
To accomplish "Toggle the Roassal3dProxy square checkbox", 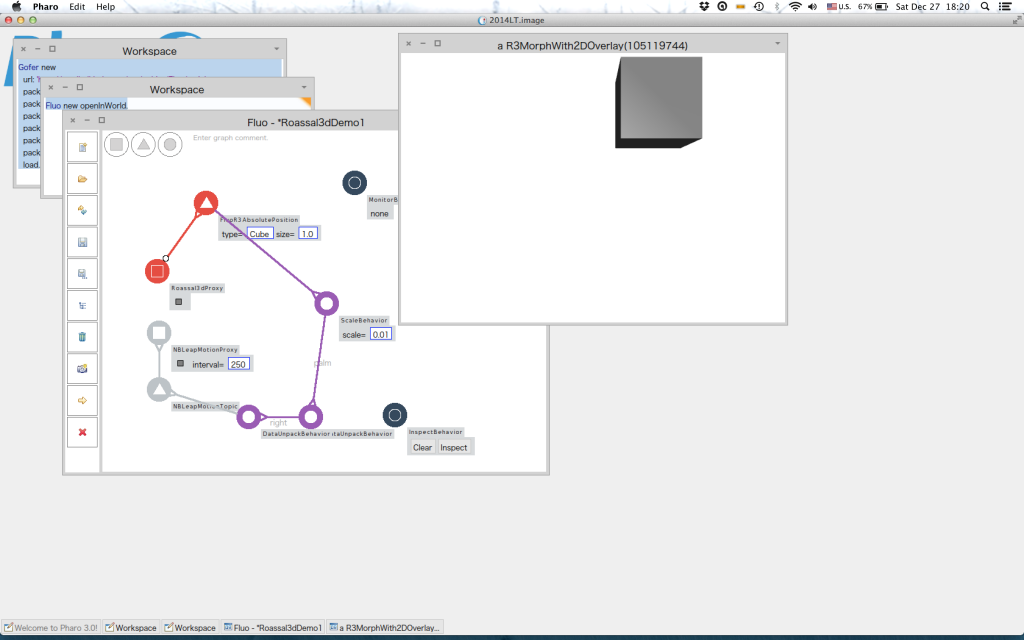I will pos(178,302).
